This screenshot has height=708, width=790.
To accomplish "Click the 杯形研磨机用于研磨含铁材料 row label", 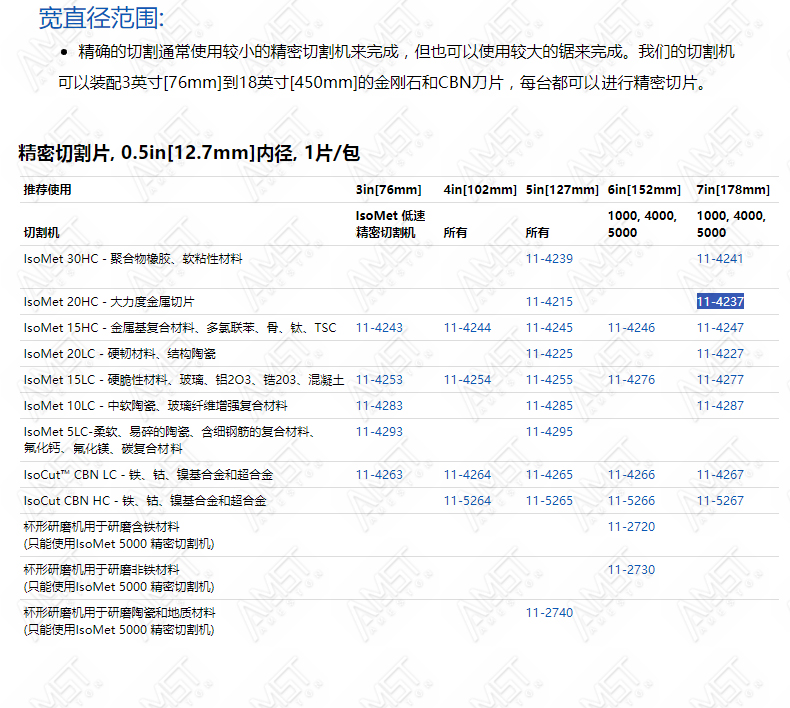I will pyautogui.click(x=119, y=535).
